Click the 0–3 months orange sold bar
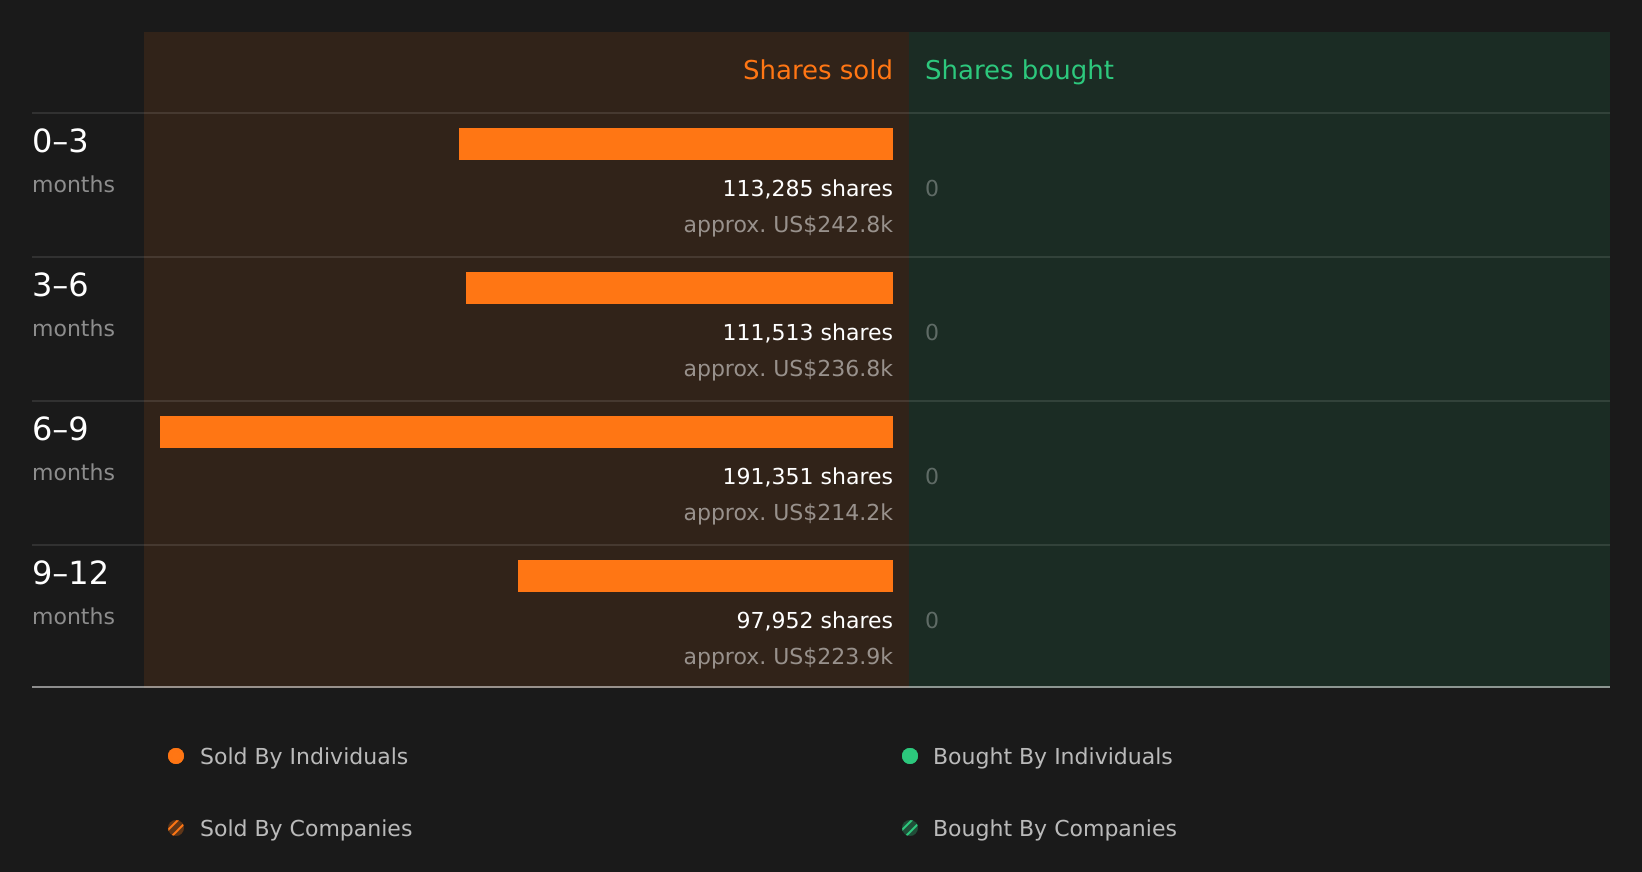1642x872 pixels. 676,144
